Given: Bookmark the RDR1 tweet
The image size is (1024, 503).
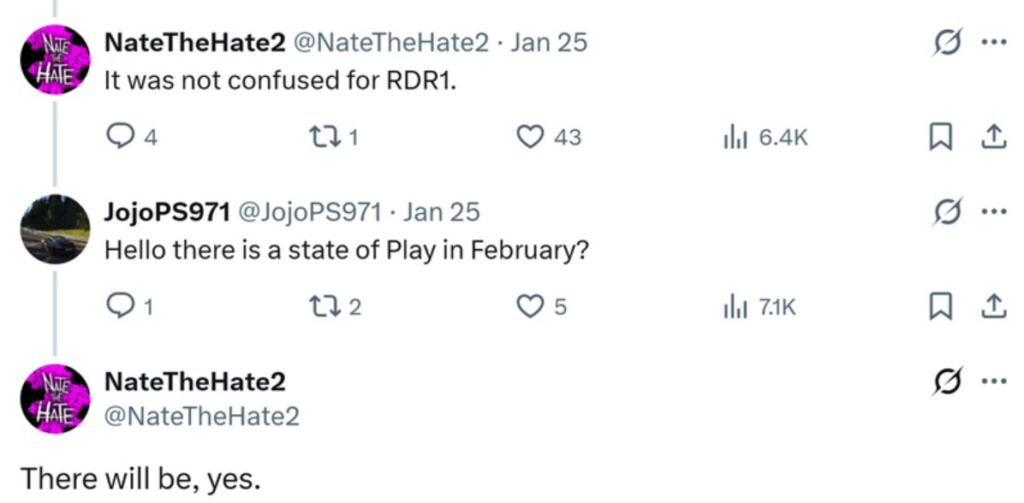Looking at the screenshot, I should tap(940, 139).
